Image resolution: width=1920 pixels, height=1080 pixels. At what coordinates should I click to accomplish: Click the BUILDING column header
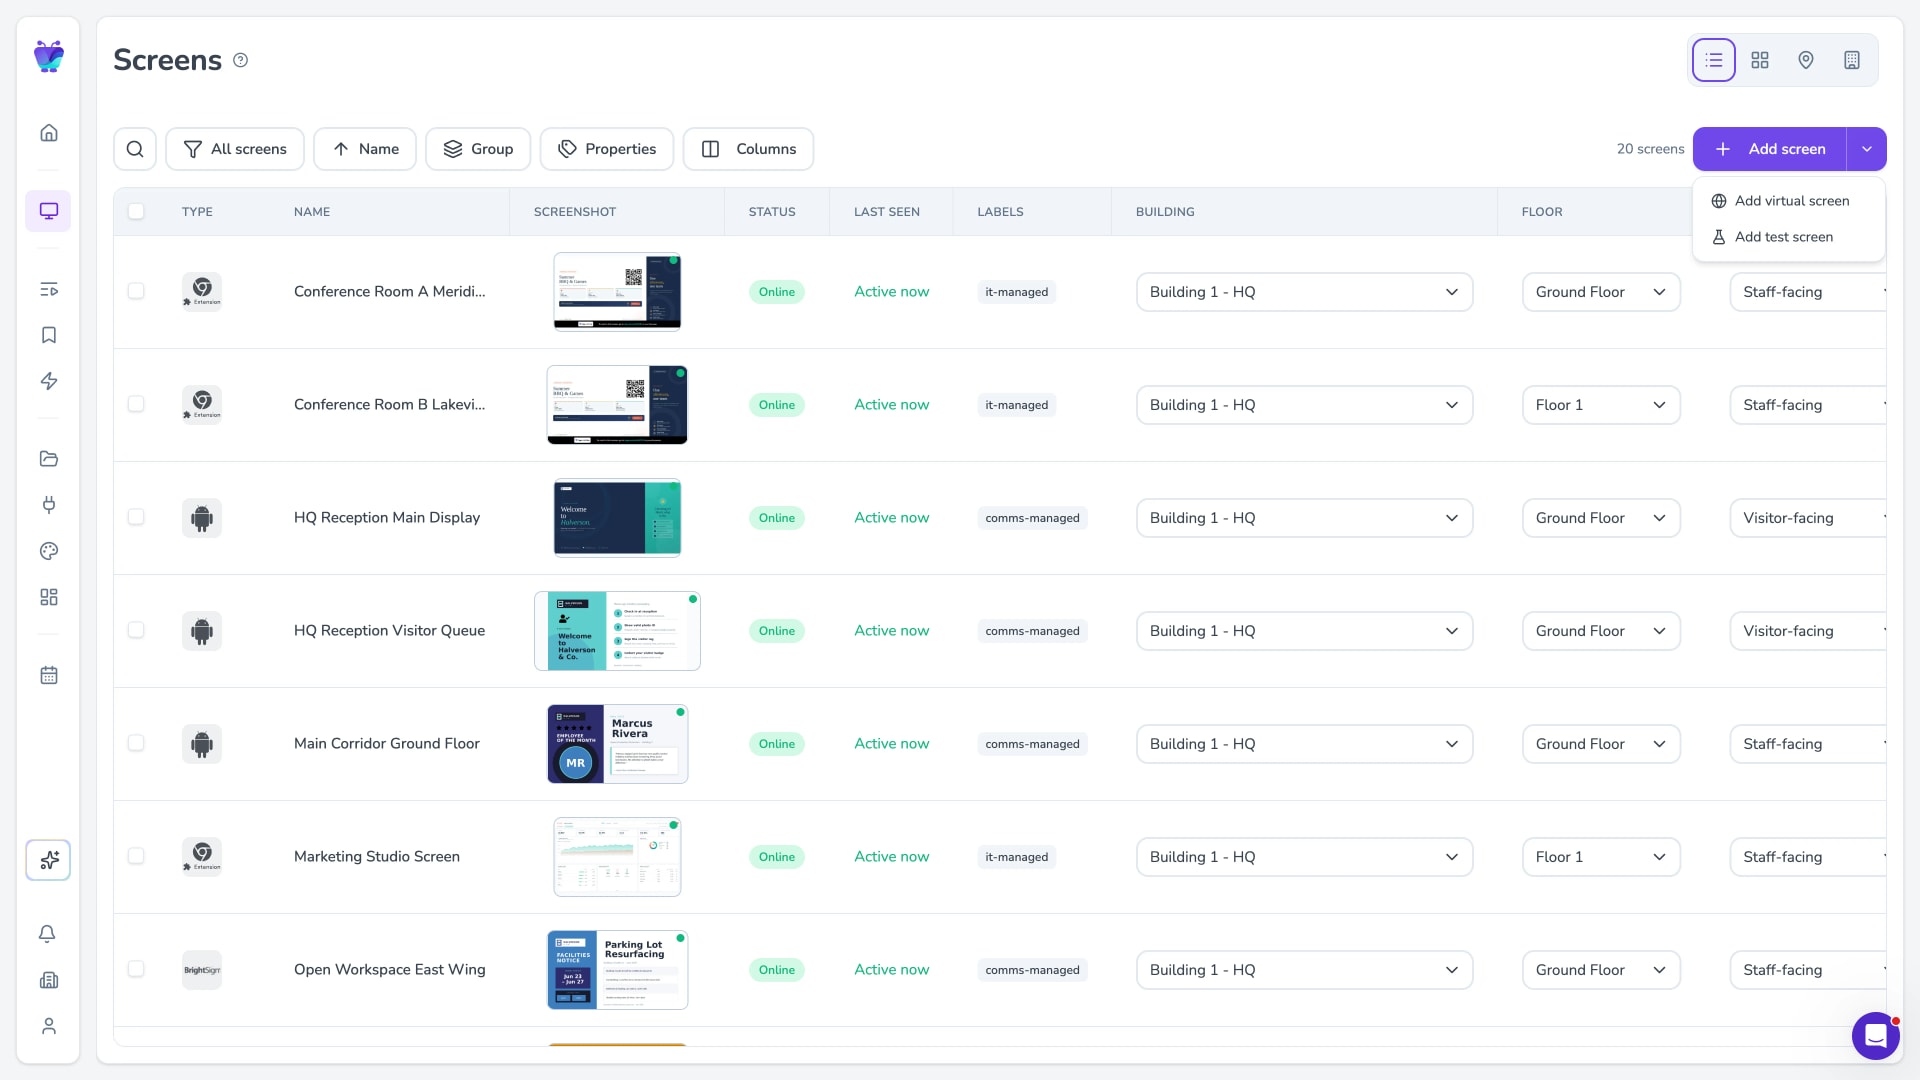(1165, 212)
